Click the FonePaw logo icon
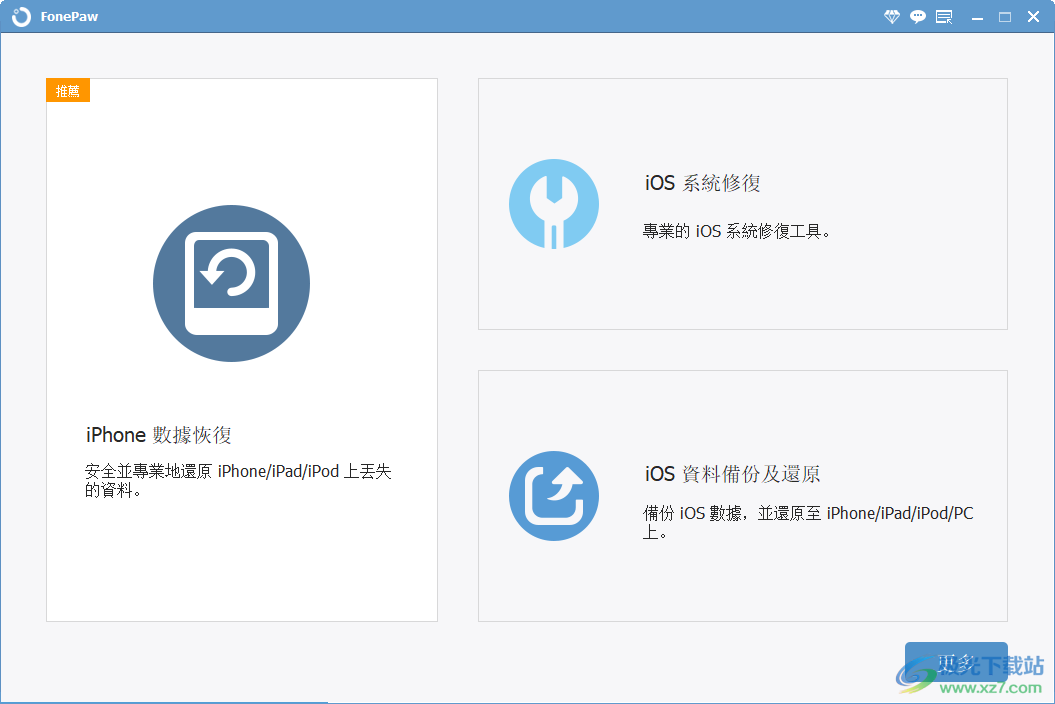The height and width of the screenshot is (704, 1055). pos(22,16)
